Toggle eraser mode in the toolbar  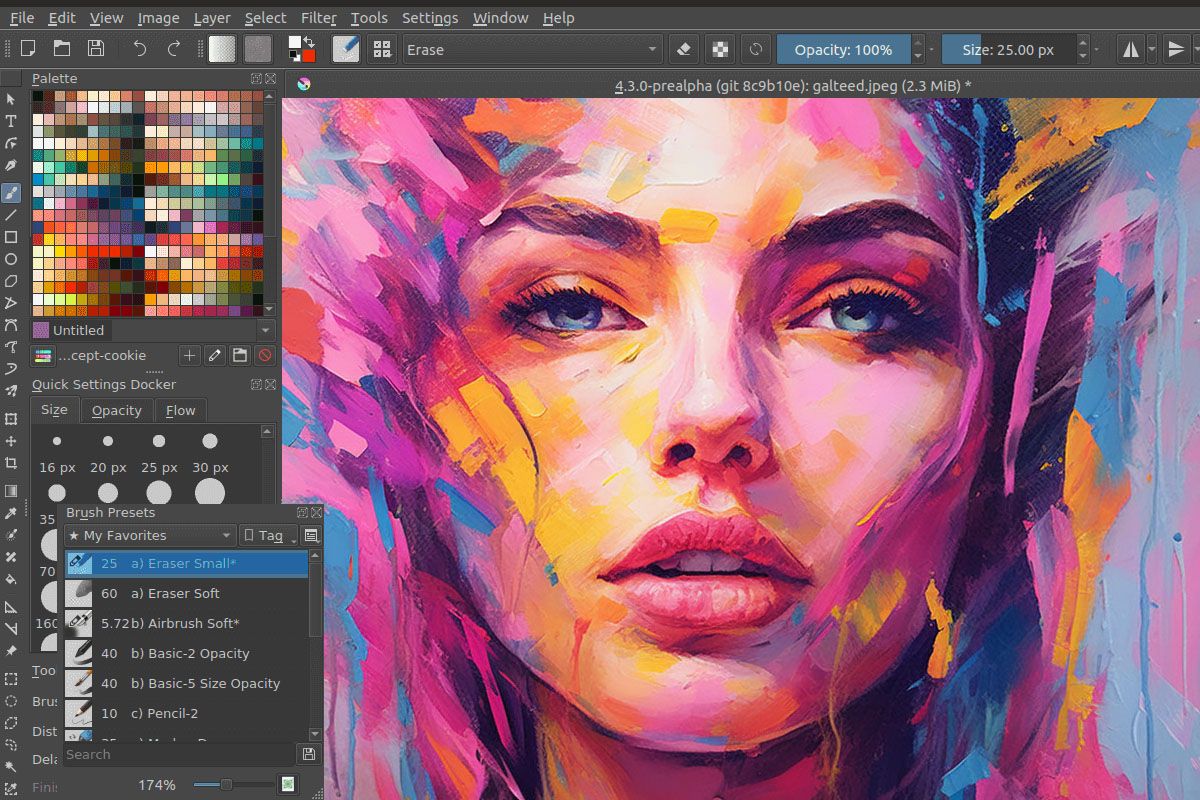click(686, 48)
